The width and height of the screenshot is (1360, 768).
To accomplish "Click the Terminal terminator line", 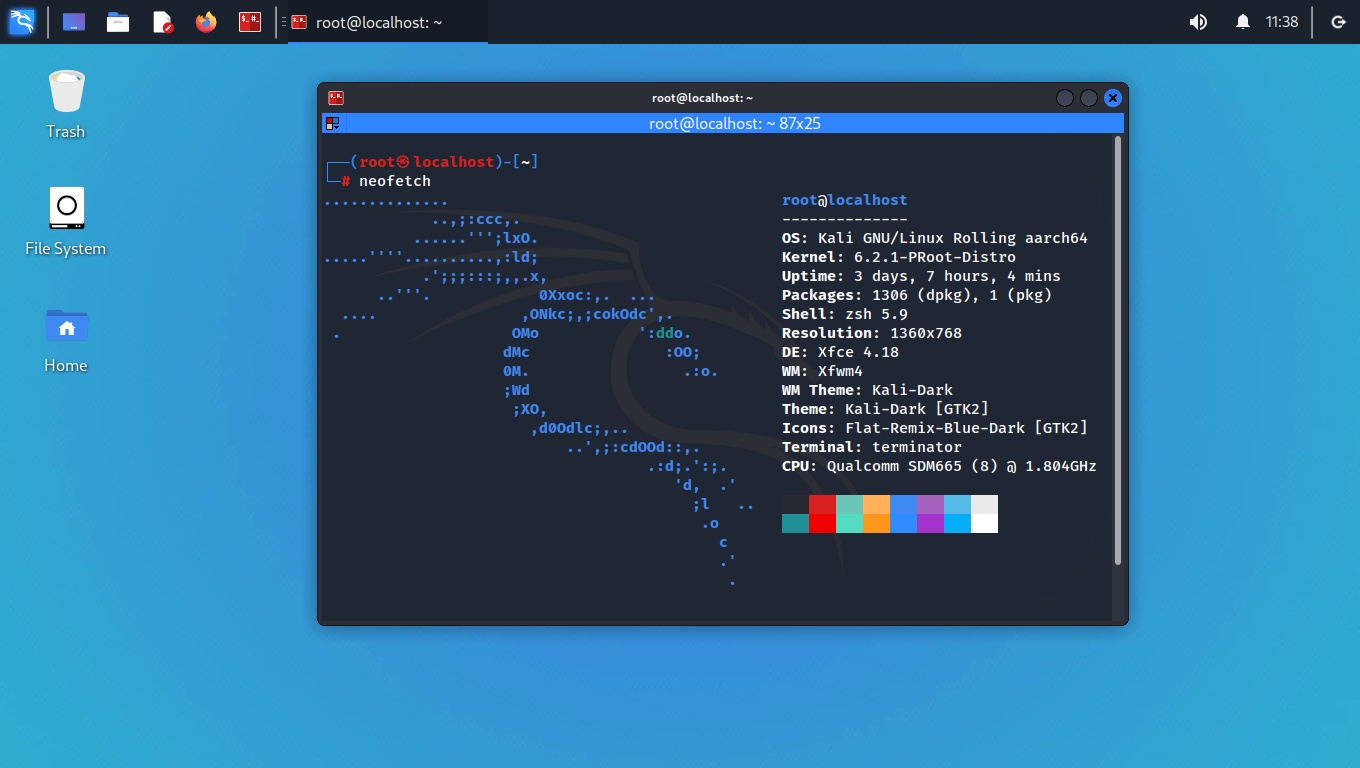I will [x=872, y=447].
